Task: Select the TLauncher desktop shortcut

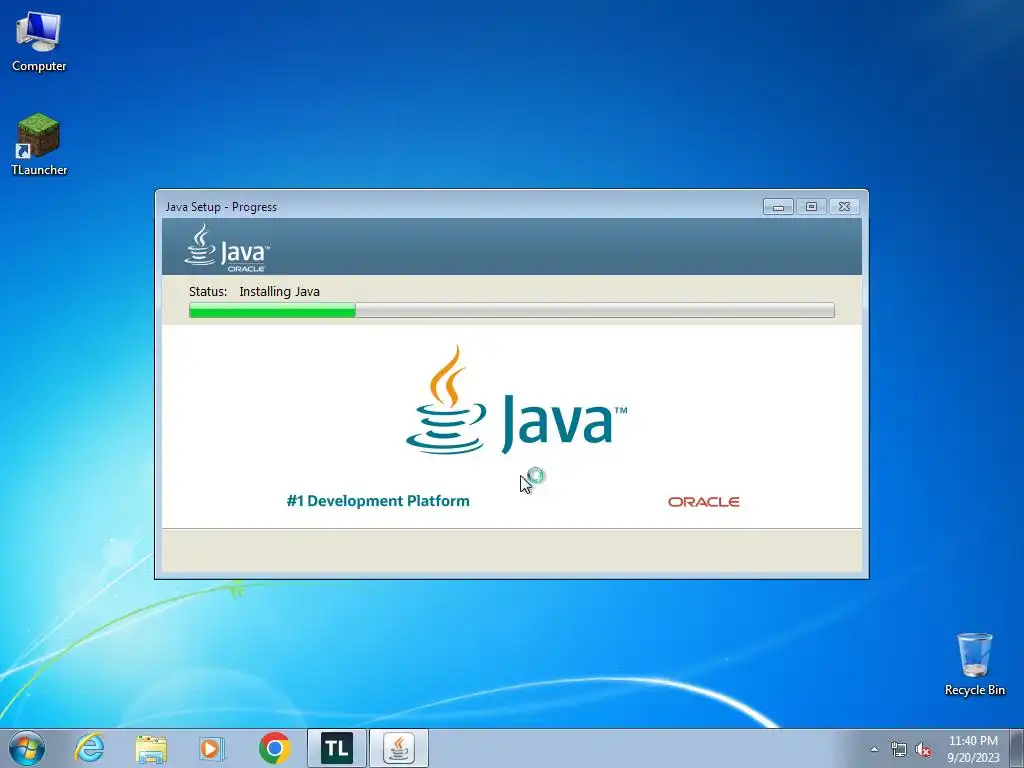Action: [39, 145]
